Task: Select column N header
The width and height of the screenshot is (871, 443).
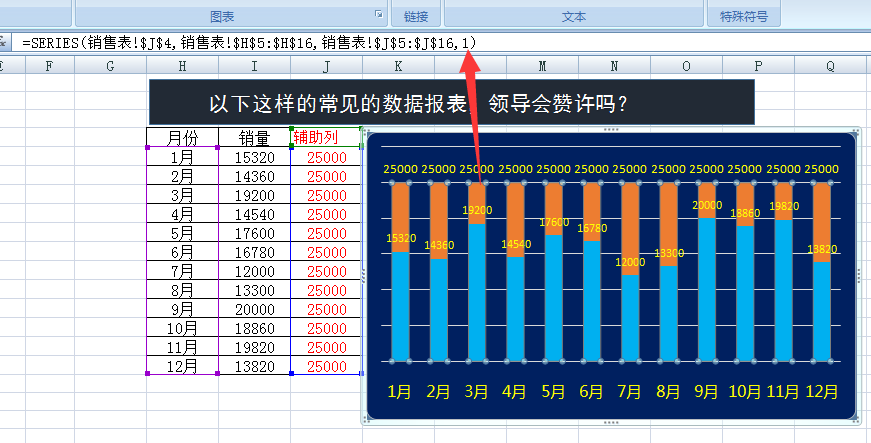Action: pos(614,66)
